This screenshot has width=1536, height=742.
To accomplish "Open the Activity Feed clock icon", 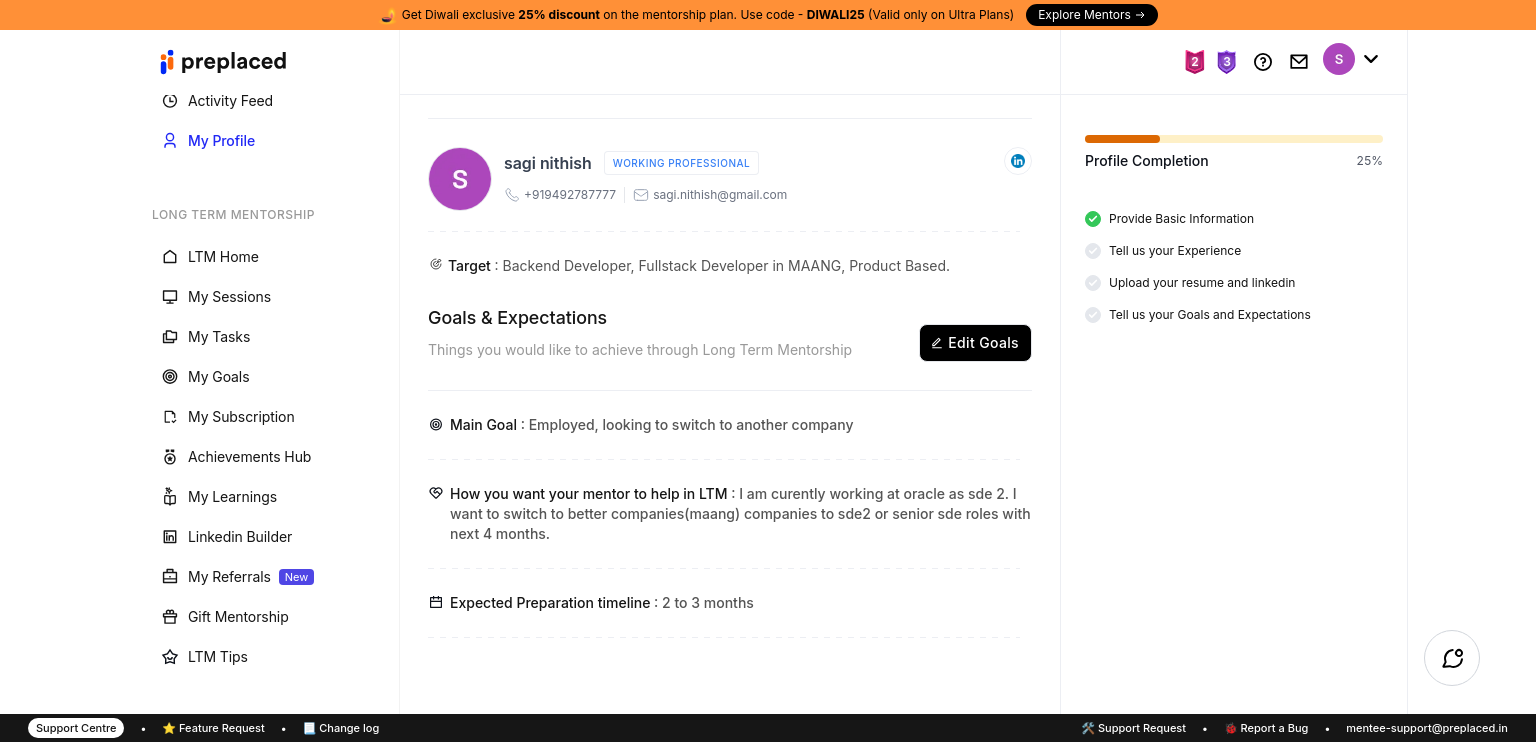I will point(170,101).
